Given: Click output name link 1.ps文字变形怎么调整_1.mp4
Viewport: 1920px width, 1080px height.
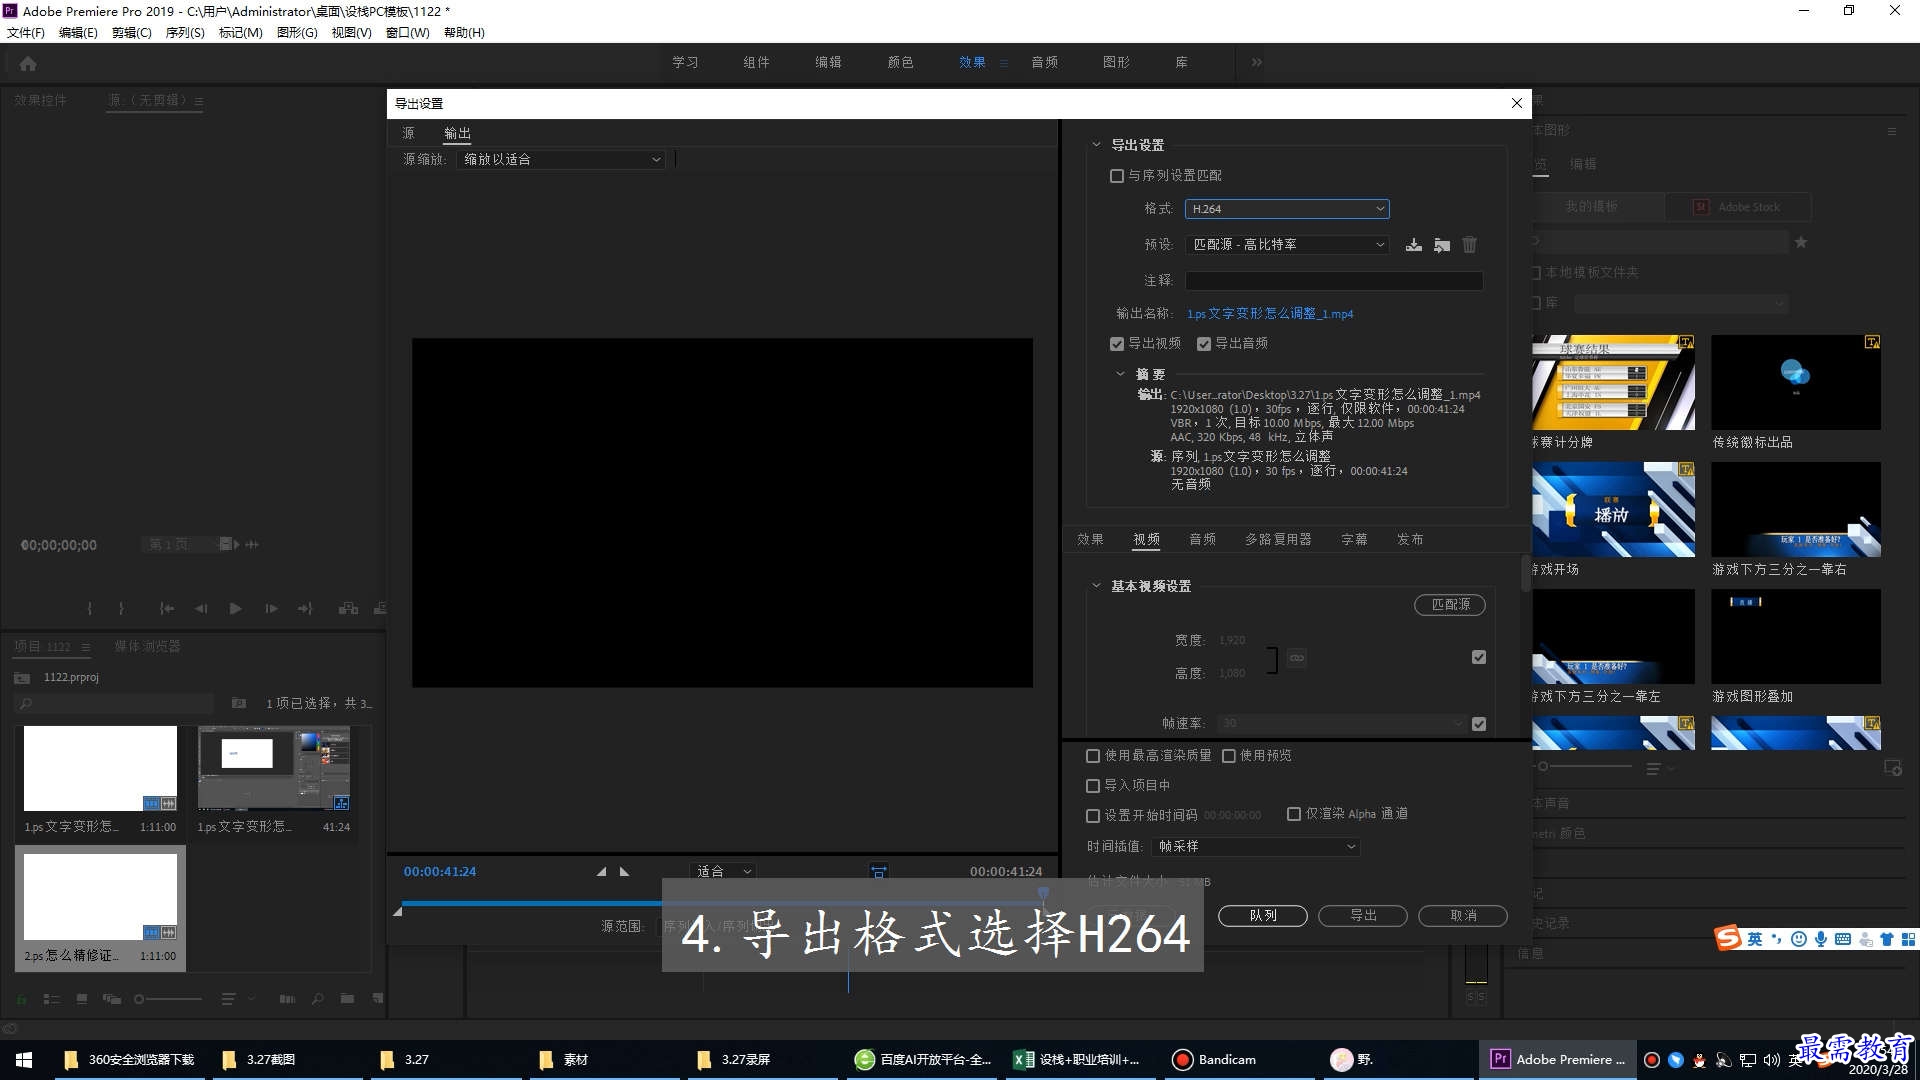Looking at the screenshot, I should click(1270, 314).
